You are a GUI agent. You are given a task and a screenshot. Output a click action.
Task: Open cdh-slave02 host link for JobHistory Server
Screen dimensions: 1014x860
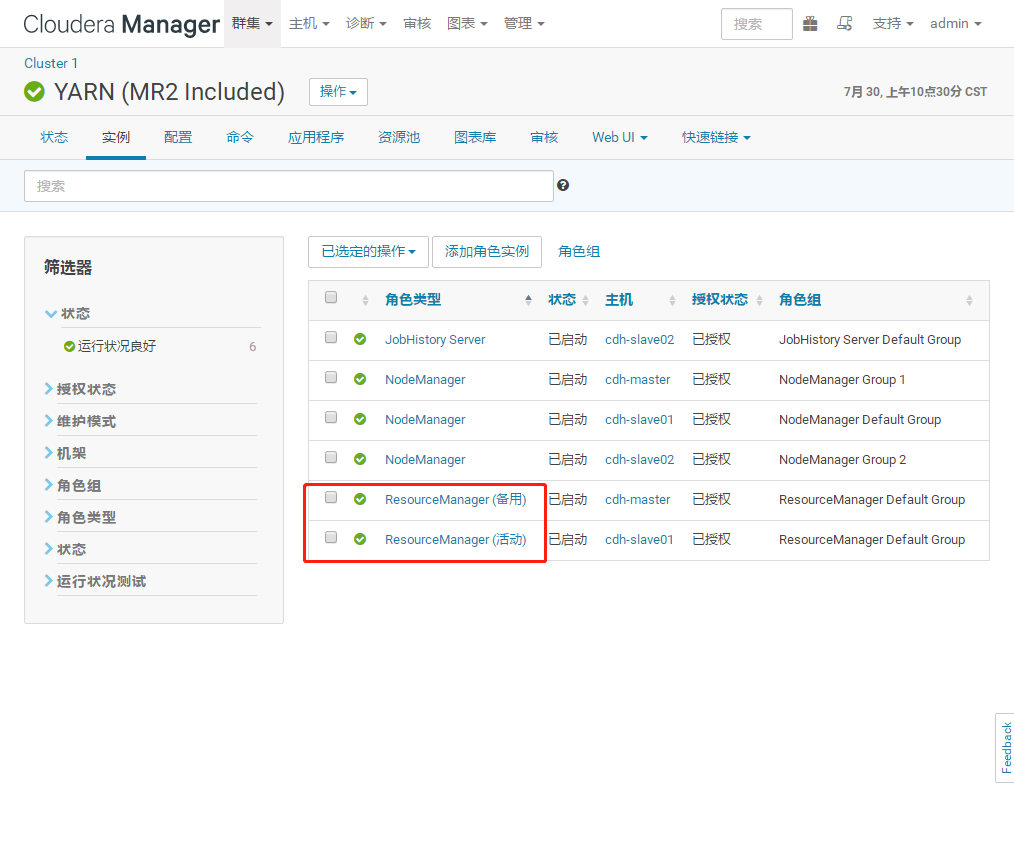[x=640, y=339]
